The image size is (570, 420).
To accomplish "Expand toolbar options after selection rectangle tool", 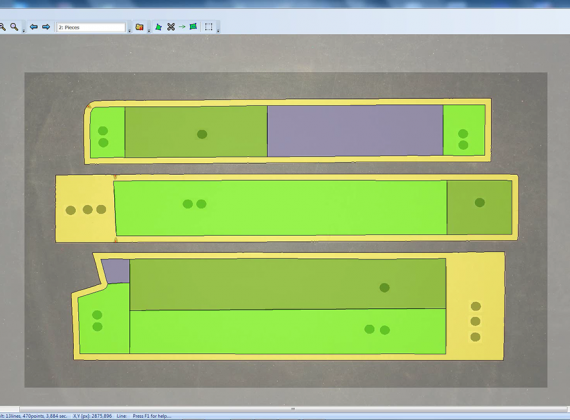I will click(x=218, y=31).
